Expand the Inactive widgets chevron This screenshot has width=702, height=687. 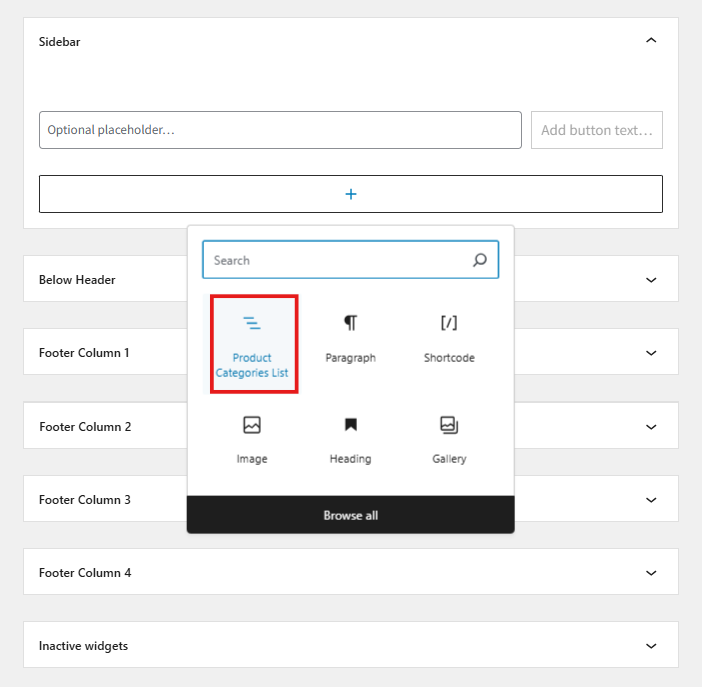(651, 646)
